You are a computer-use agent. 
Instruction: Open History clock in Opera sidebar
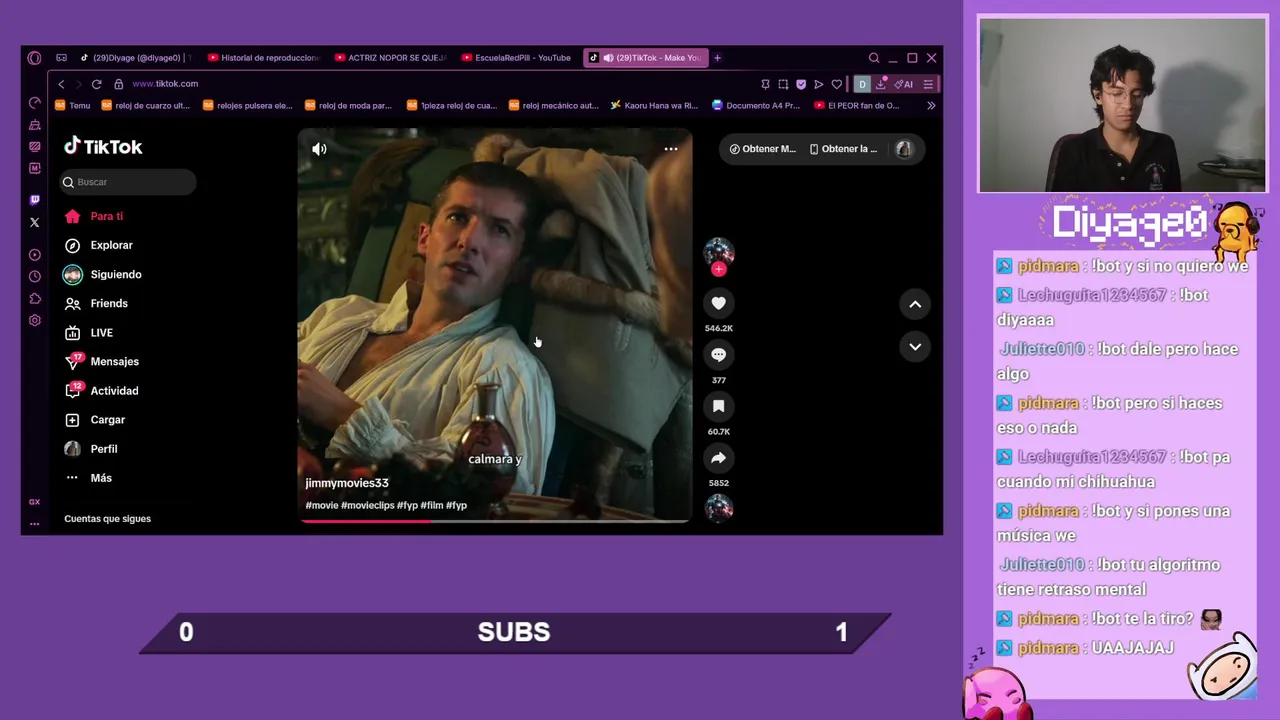[x=34, y=276]
